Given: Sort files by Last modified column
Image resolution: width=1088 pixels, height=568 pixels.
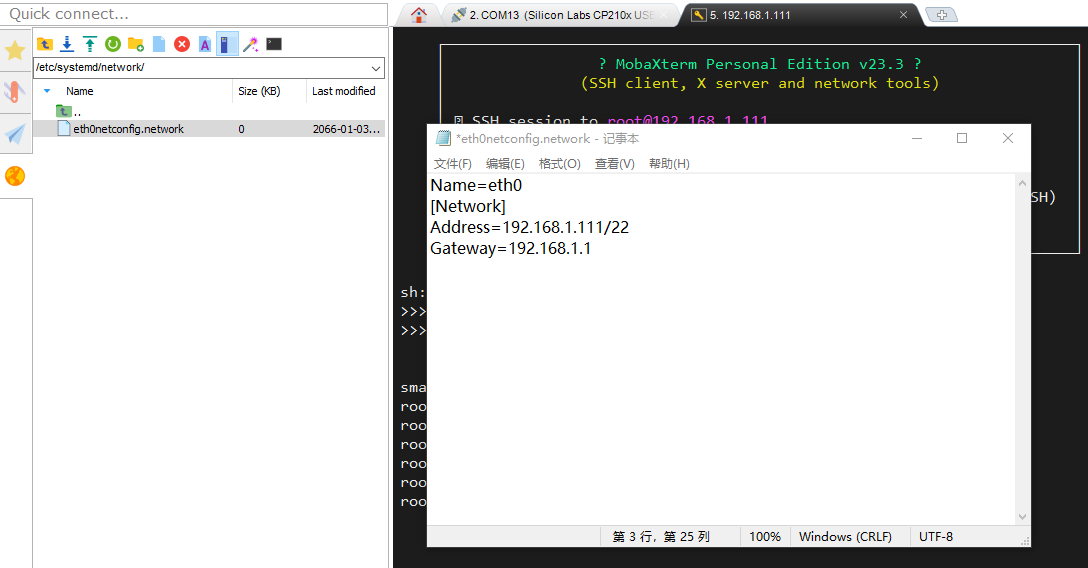Looking at the screenshot, I should 343,91.
